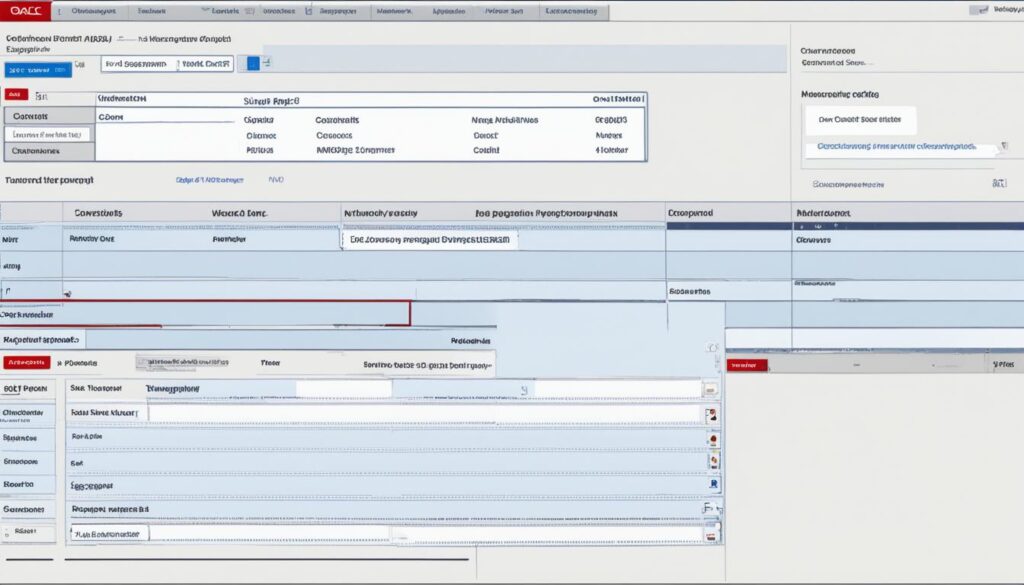Viewport: 1024px width, 585px height.
Task: Click the red button in the lower-right panel
Action: click(747, 366)
